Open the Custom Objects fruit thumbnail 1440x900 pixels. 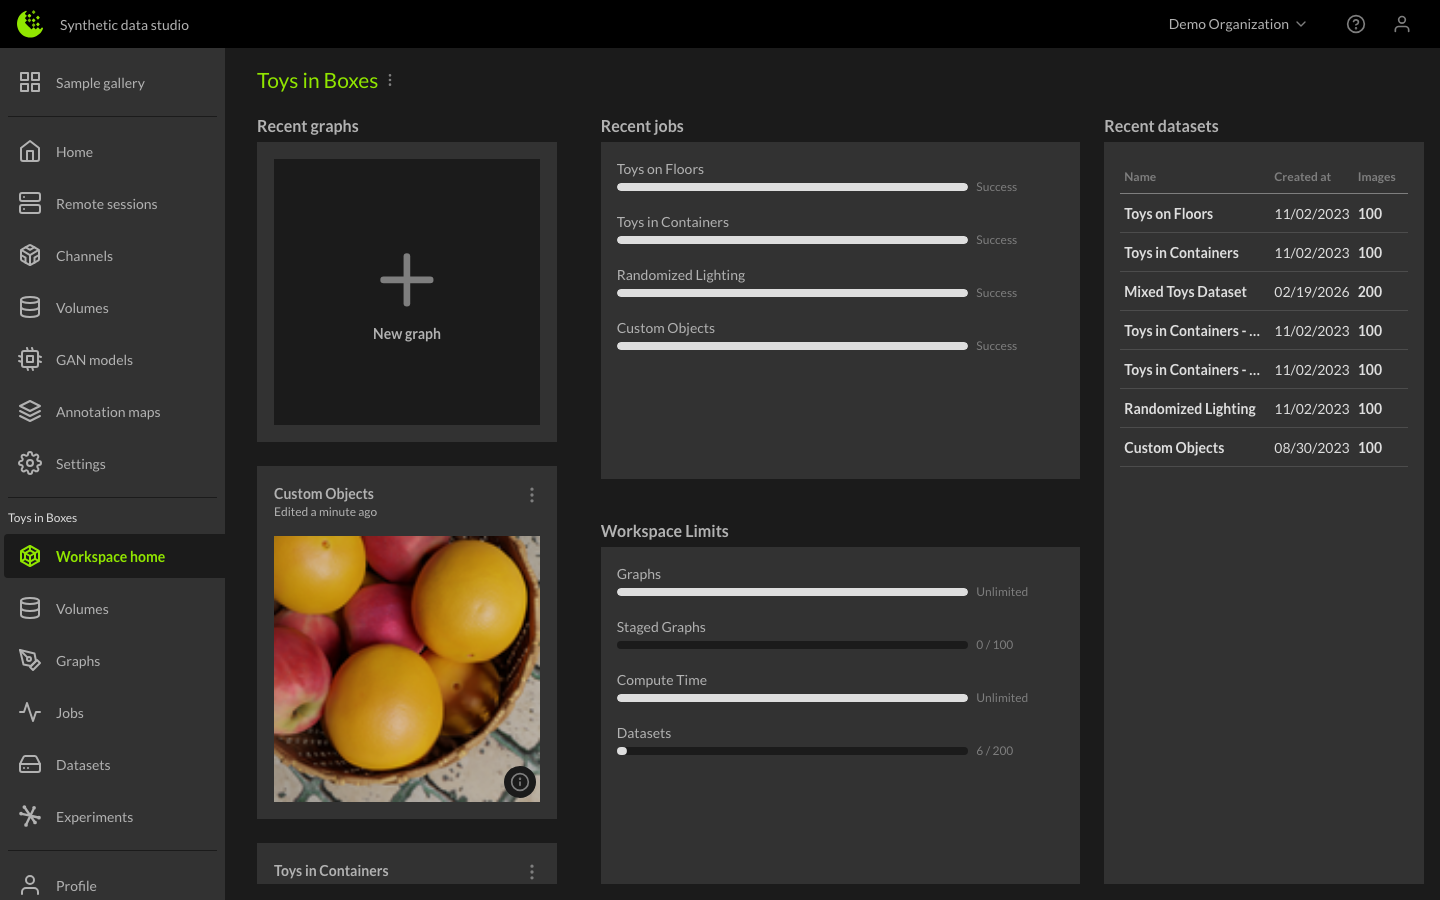click(407, 668)
